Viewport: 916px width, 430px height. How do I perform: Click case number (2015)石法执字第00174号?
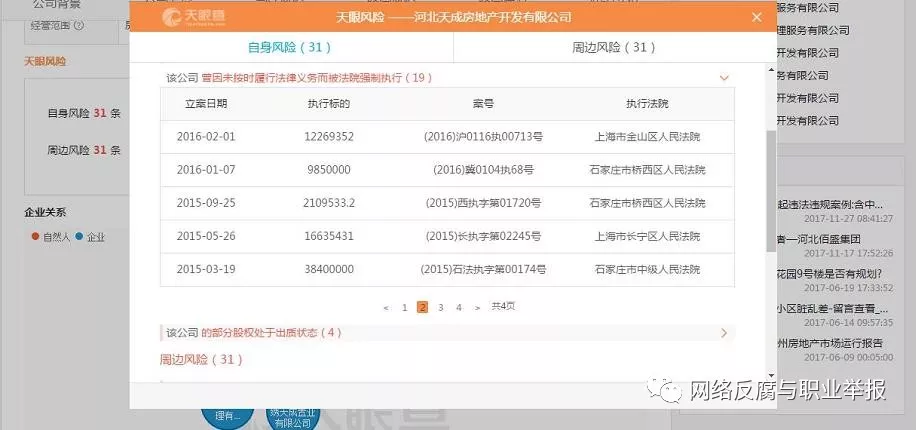[483, 269]
